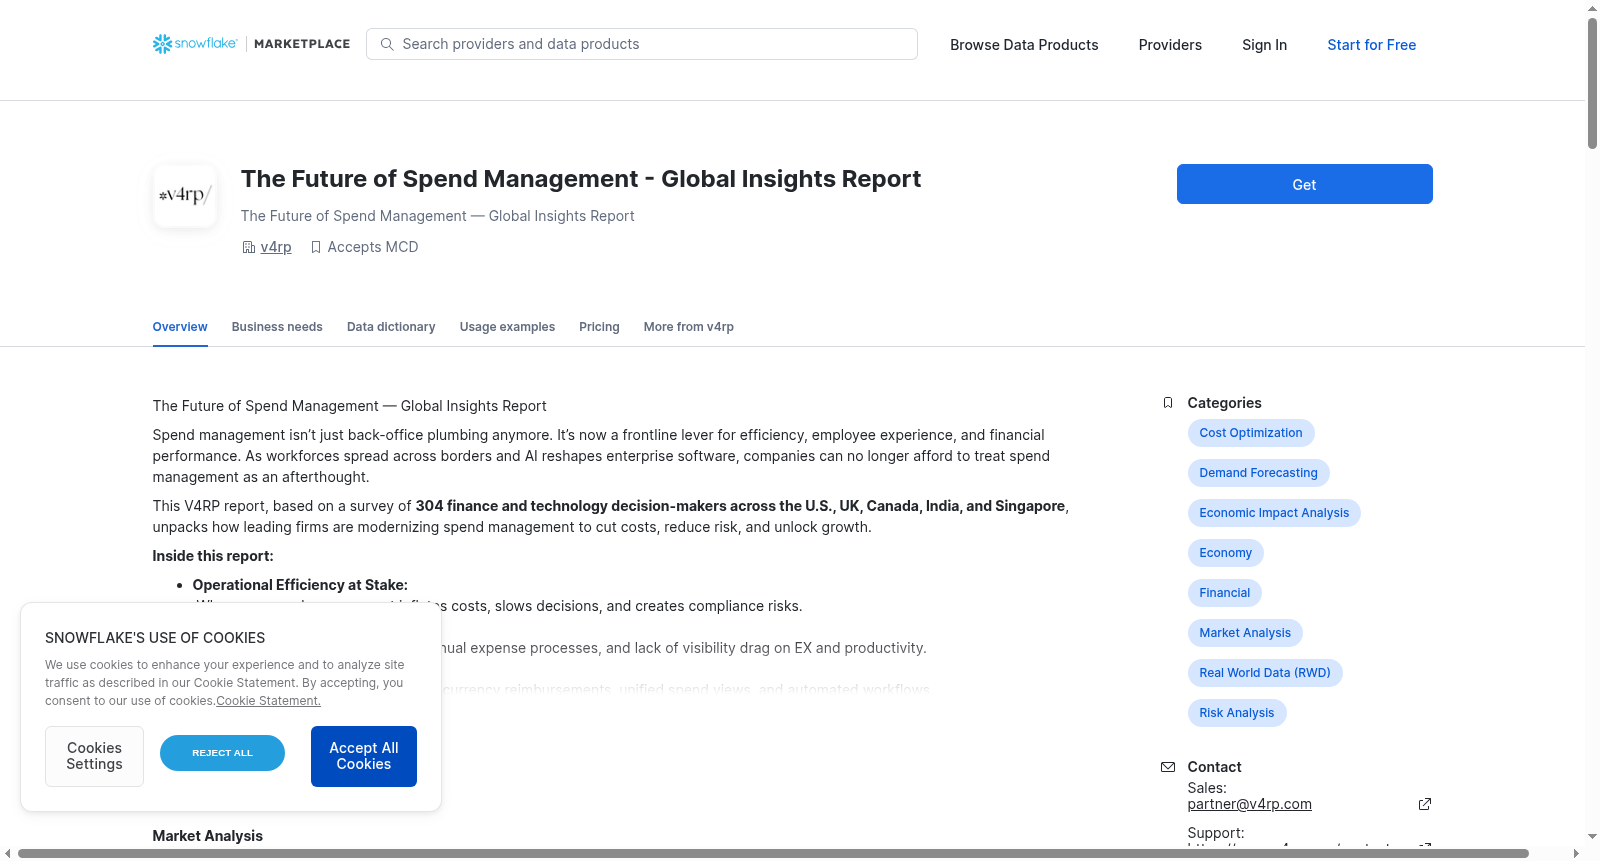Open Browse Data Products menu
1600x861 pixels.
click(1024, 45)
